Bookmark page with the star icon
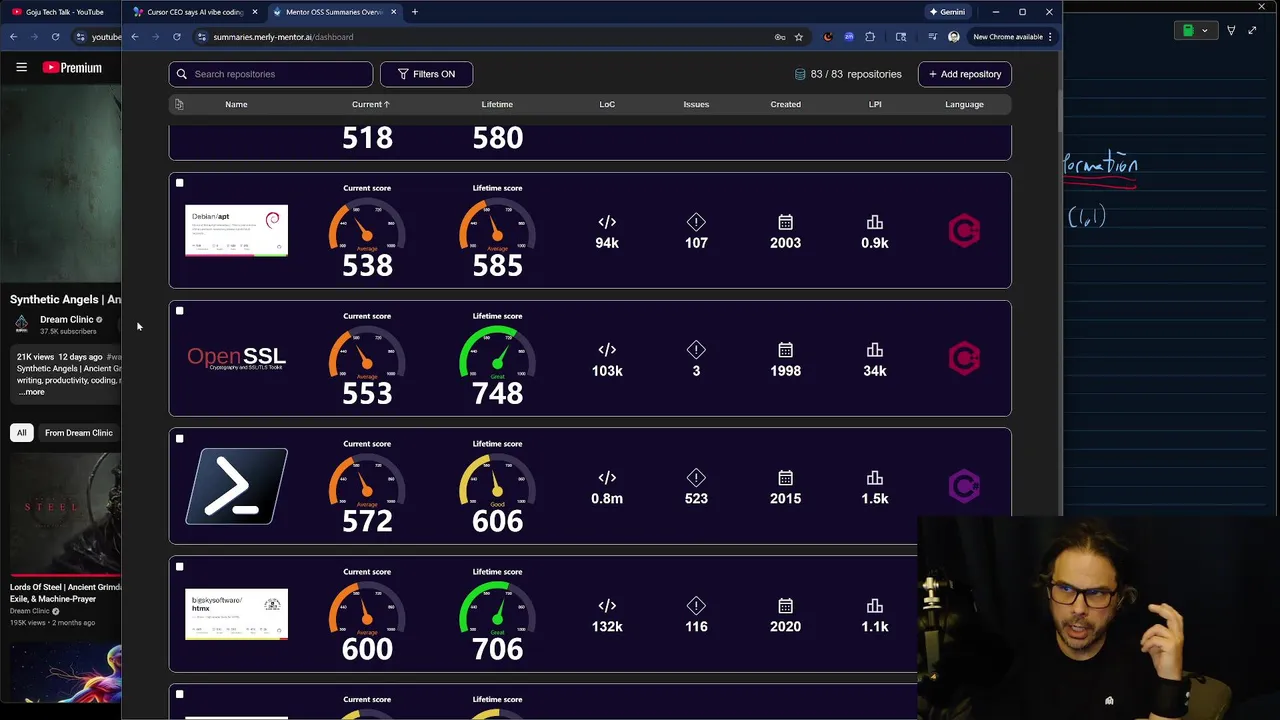 pyautogui.click(x=798, y=37)
